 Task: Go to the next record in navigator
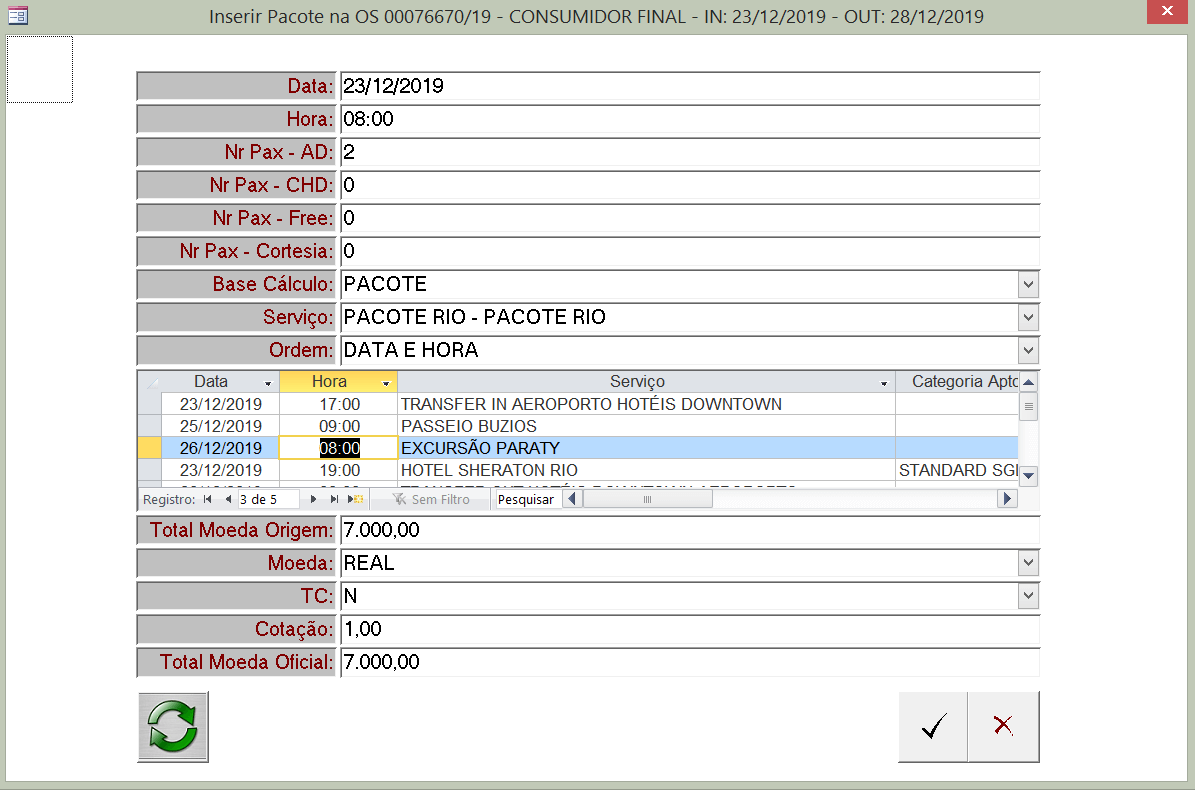(314, 499)
